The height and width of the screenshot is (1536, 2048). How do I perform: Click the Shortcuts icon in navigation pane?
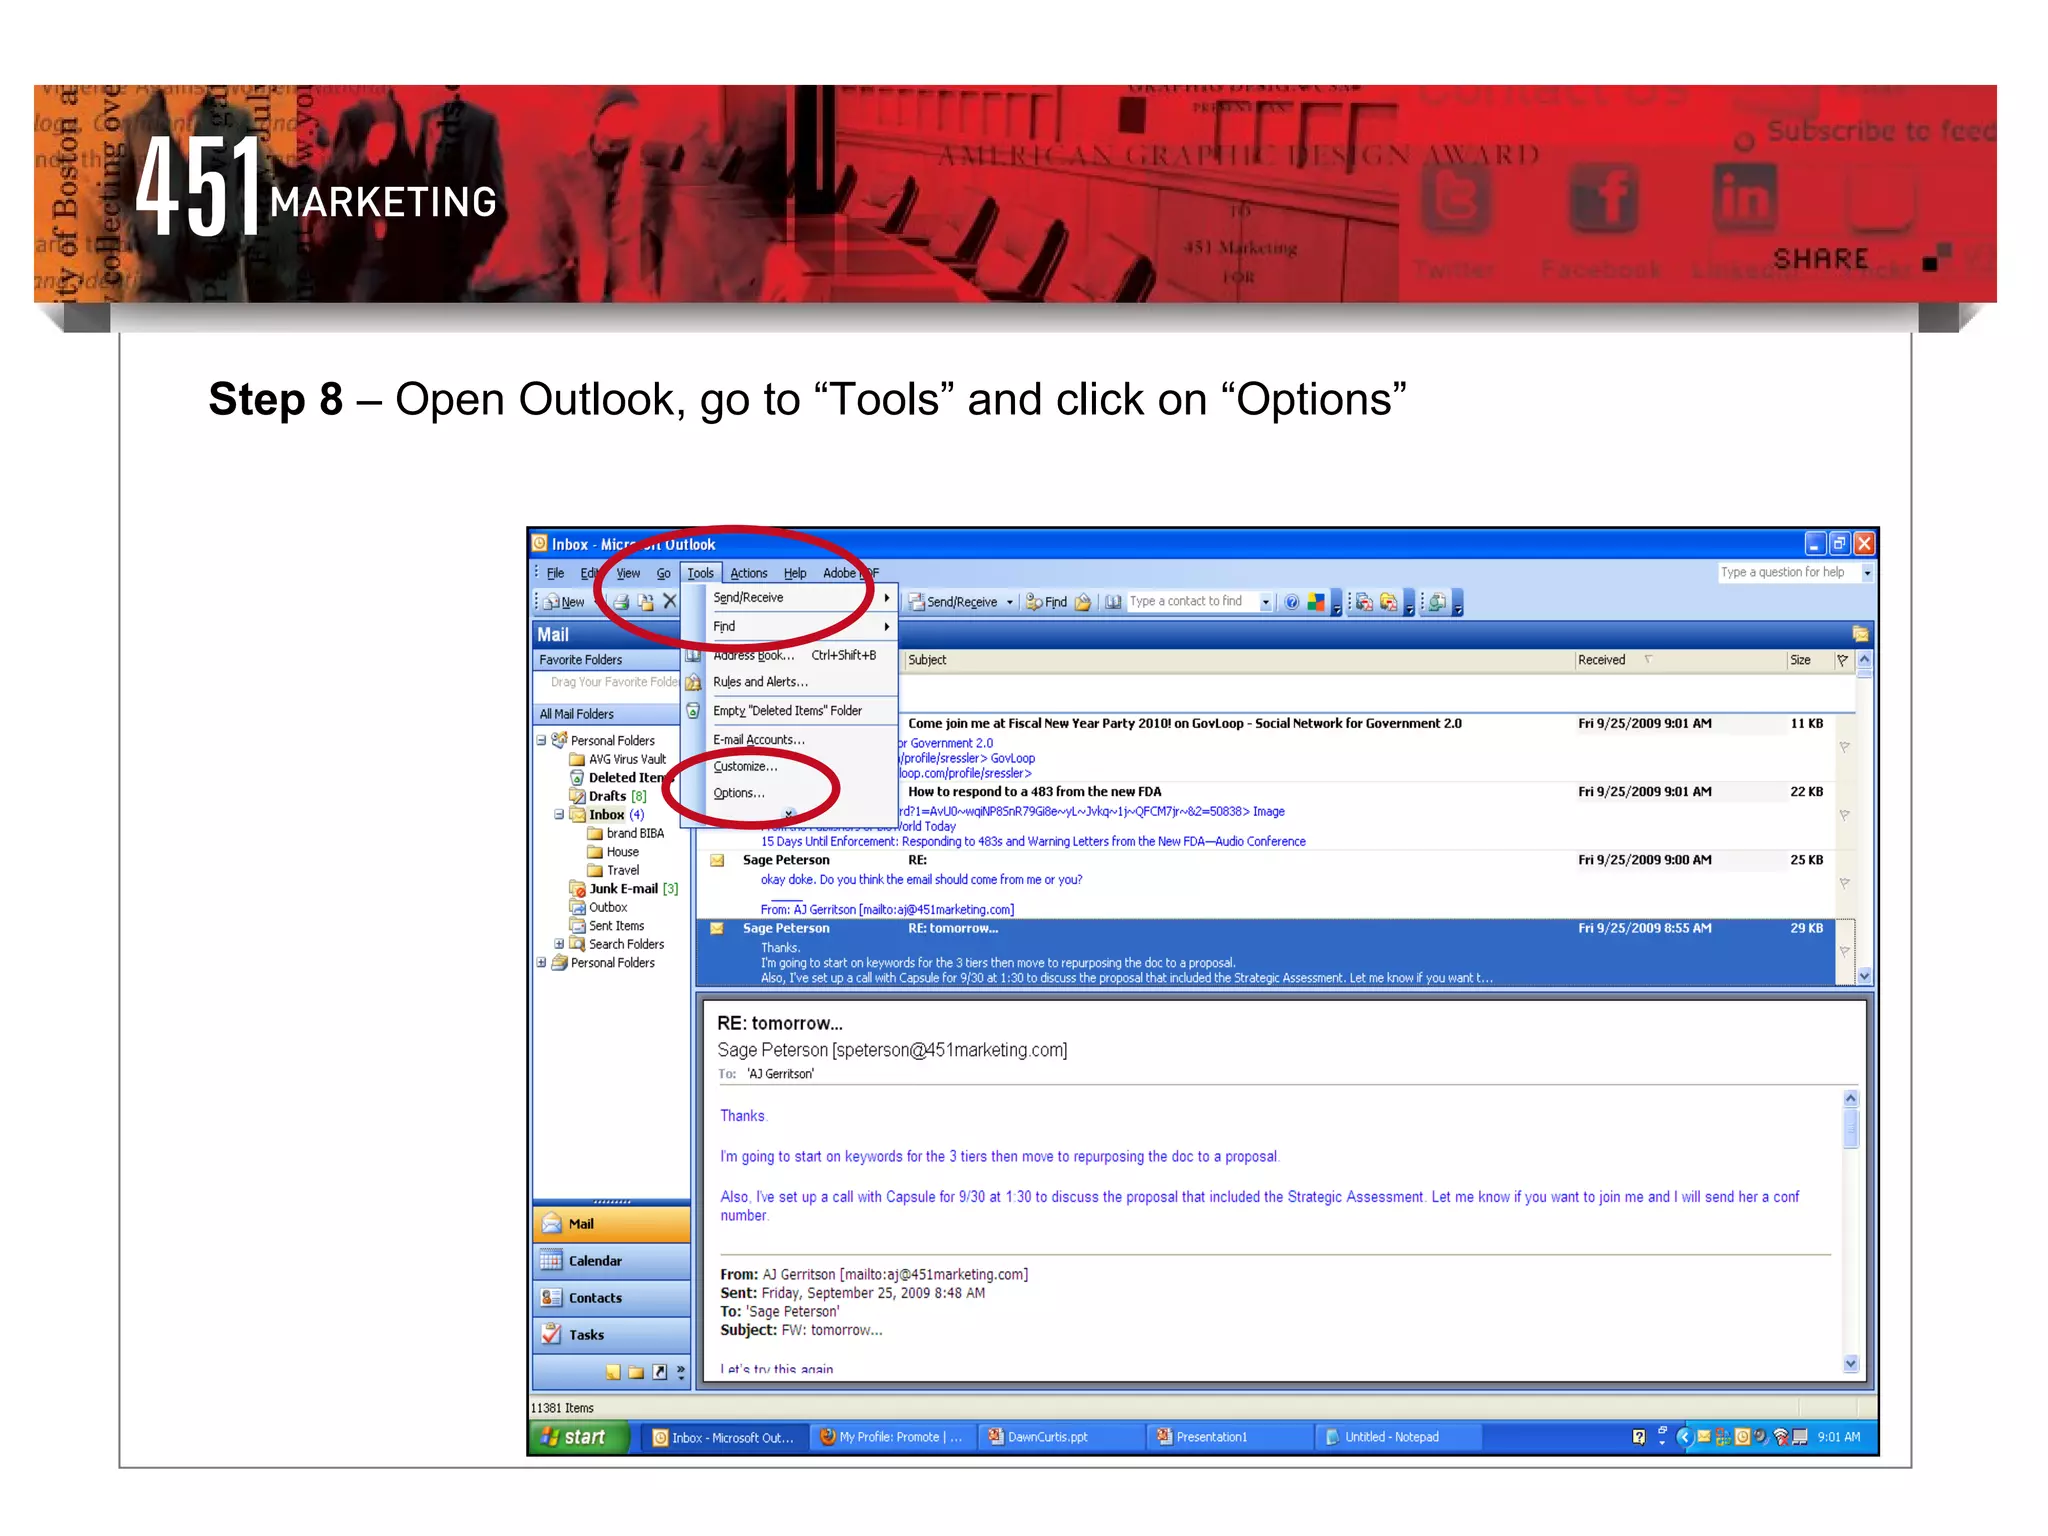tap(660, 1372)
